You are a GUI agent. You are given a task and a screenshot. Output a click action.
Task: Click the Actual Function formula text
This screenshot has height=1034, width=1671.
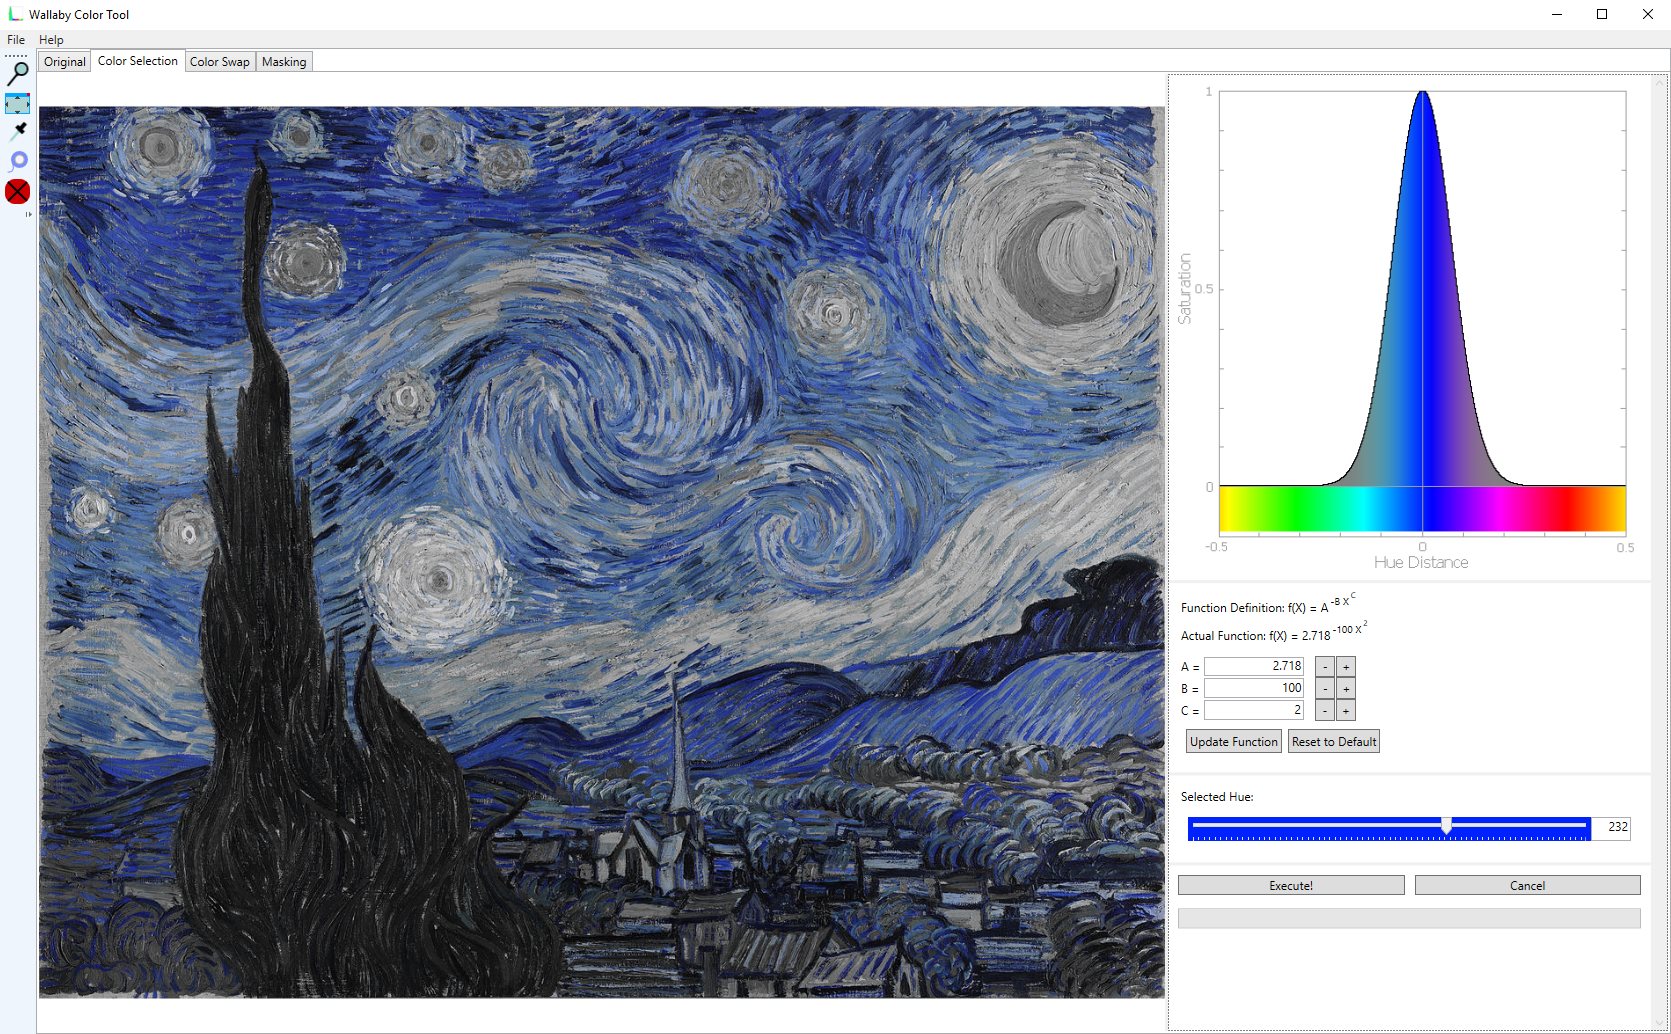(x=1274, y=632)
